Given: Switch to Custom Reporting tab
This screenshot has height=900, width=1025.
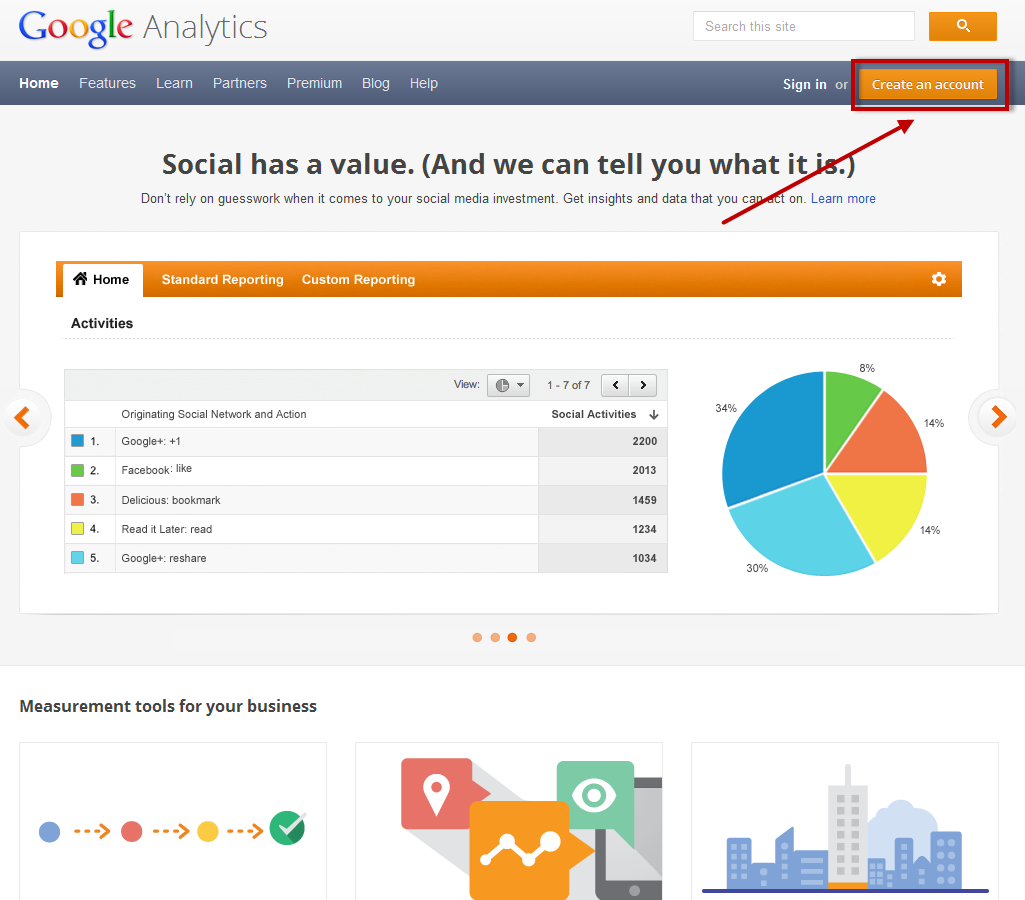Looking at the screenshot, I should point(358,280).
